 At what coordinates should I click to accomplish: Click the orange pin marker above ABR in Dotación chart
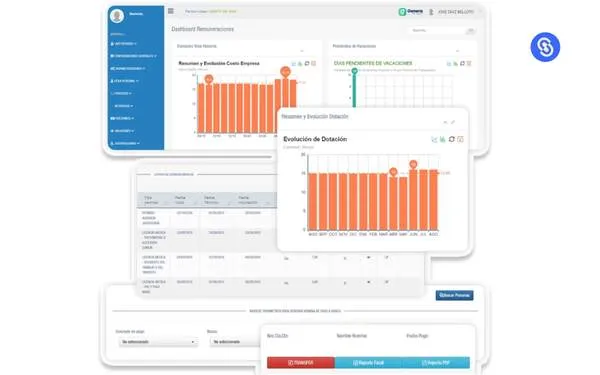point(393,172)
